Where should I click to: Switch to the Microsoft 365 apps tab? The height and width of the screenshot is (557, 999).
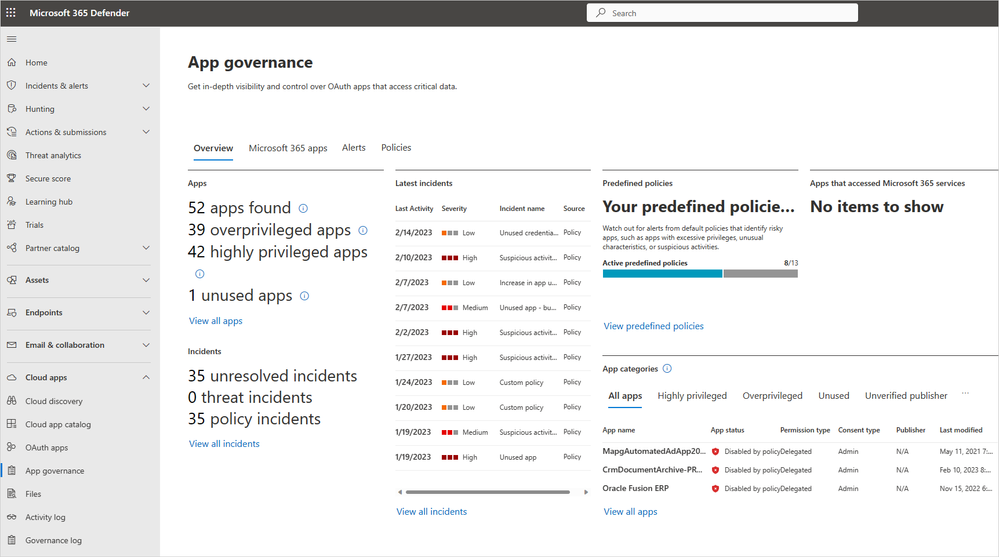click(x=288, y=148)
